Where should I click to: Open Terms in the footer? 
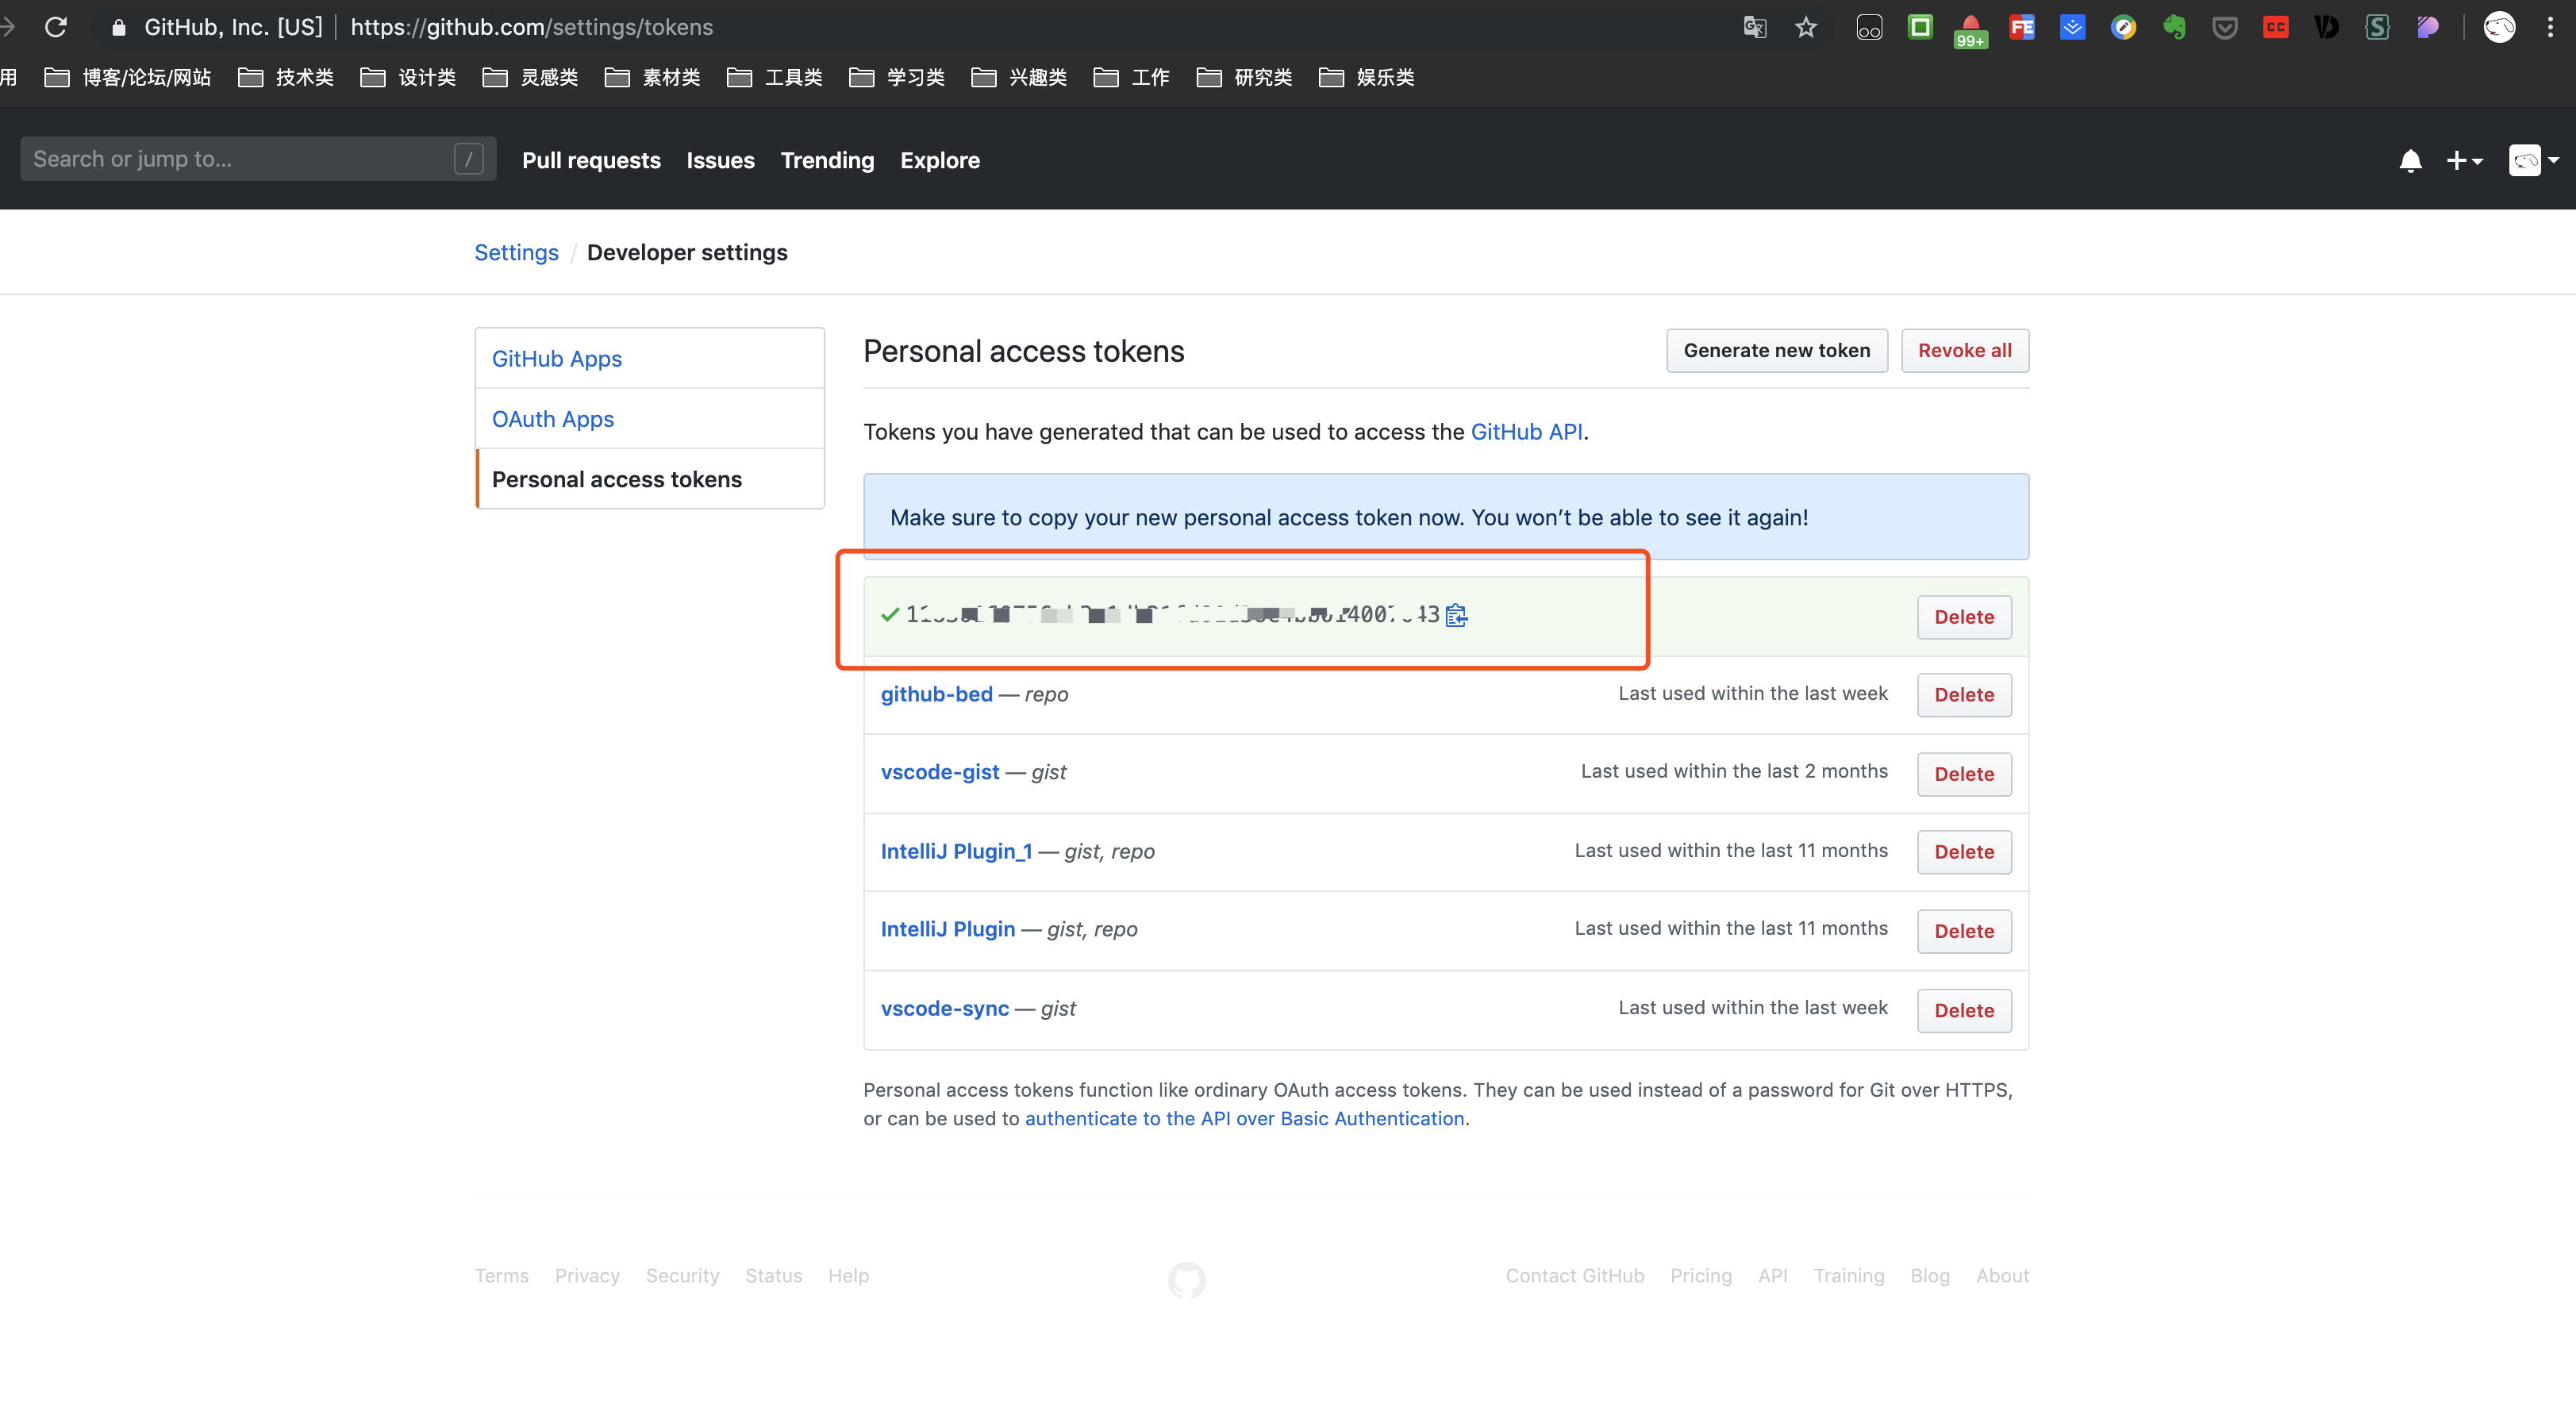501,1275
